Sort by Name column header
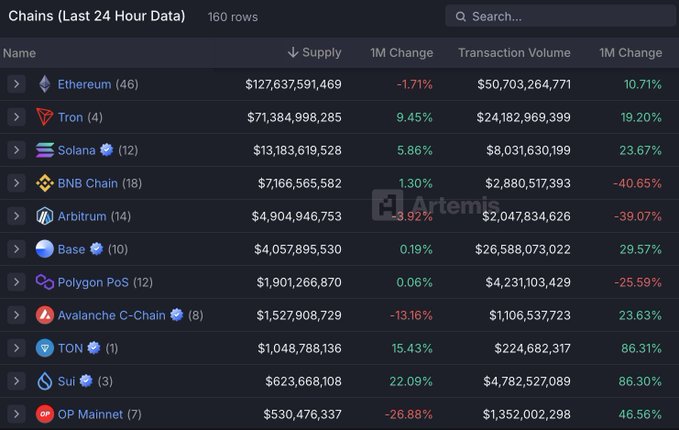Viewport: 679px width, 430px height. (19, 52)
